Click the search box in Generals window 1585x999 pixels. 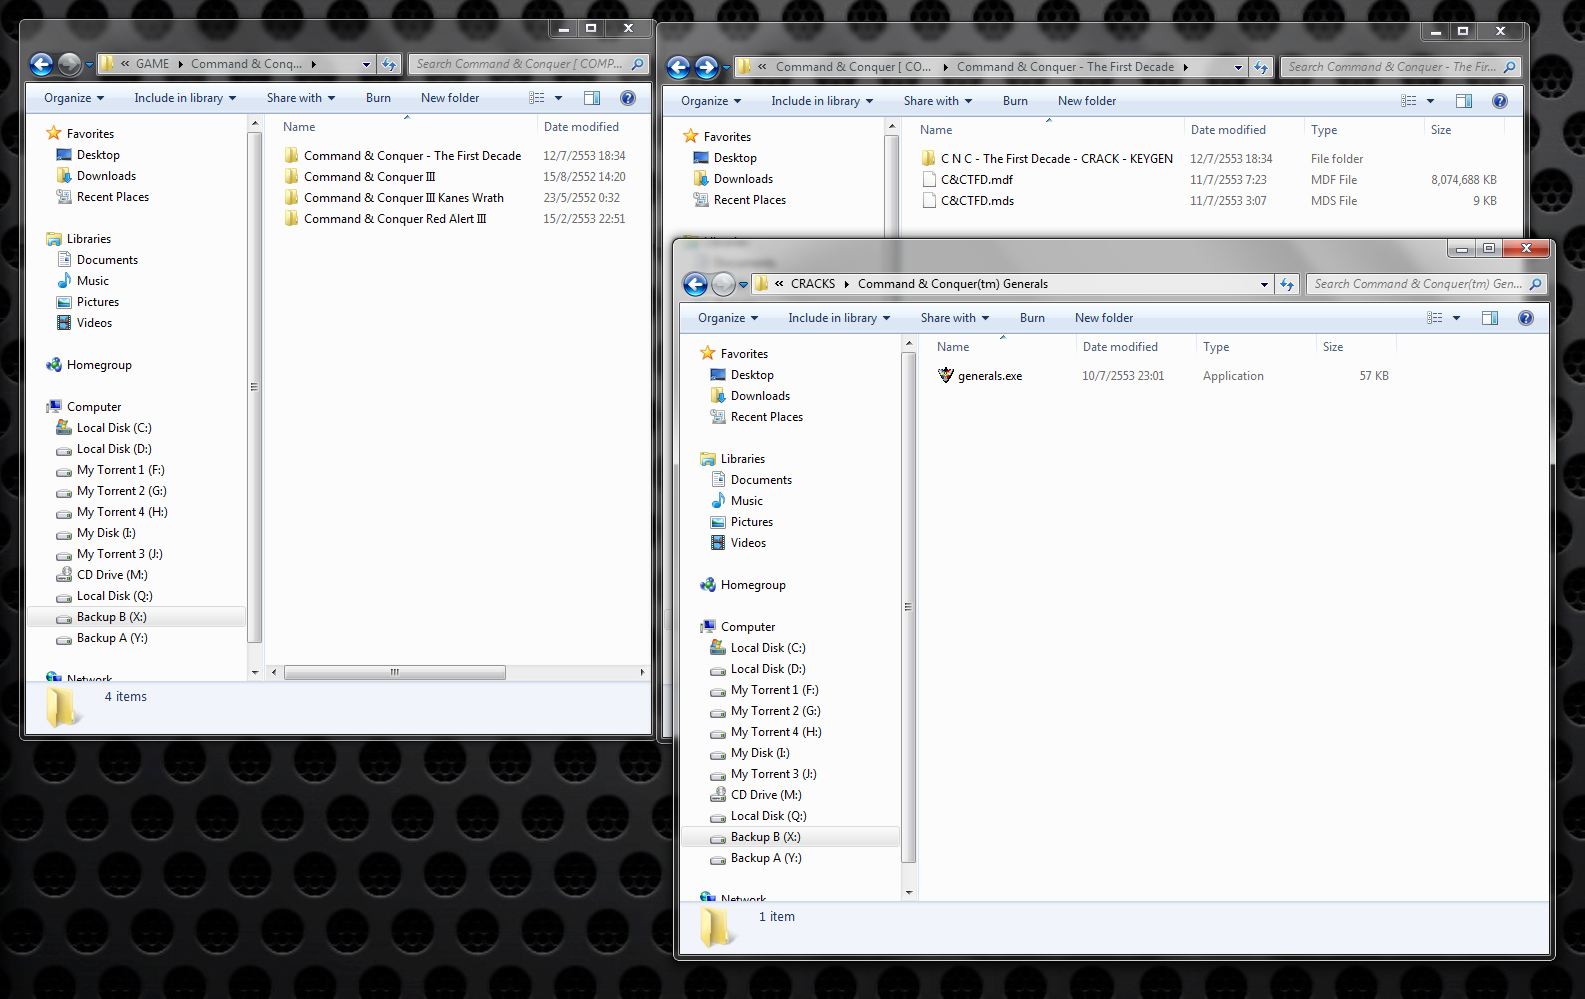[x=1426, y=284]
